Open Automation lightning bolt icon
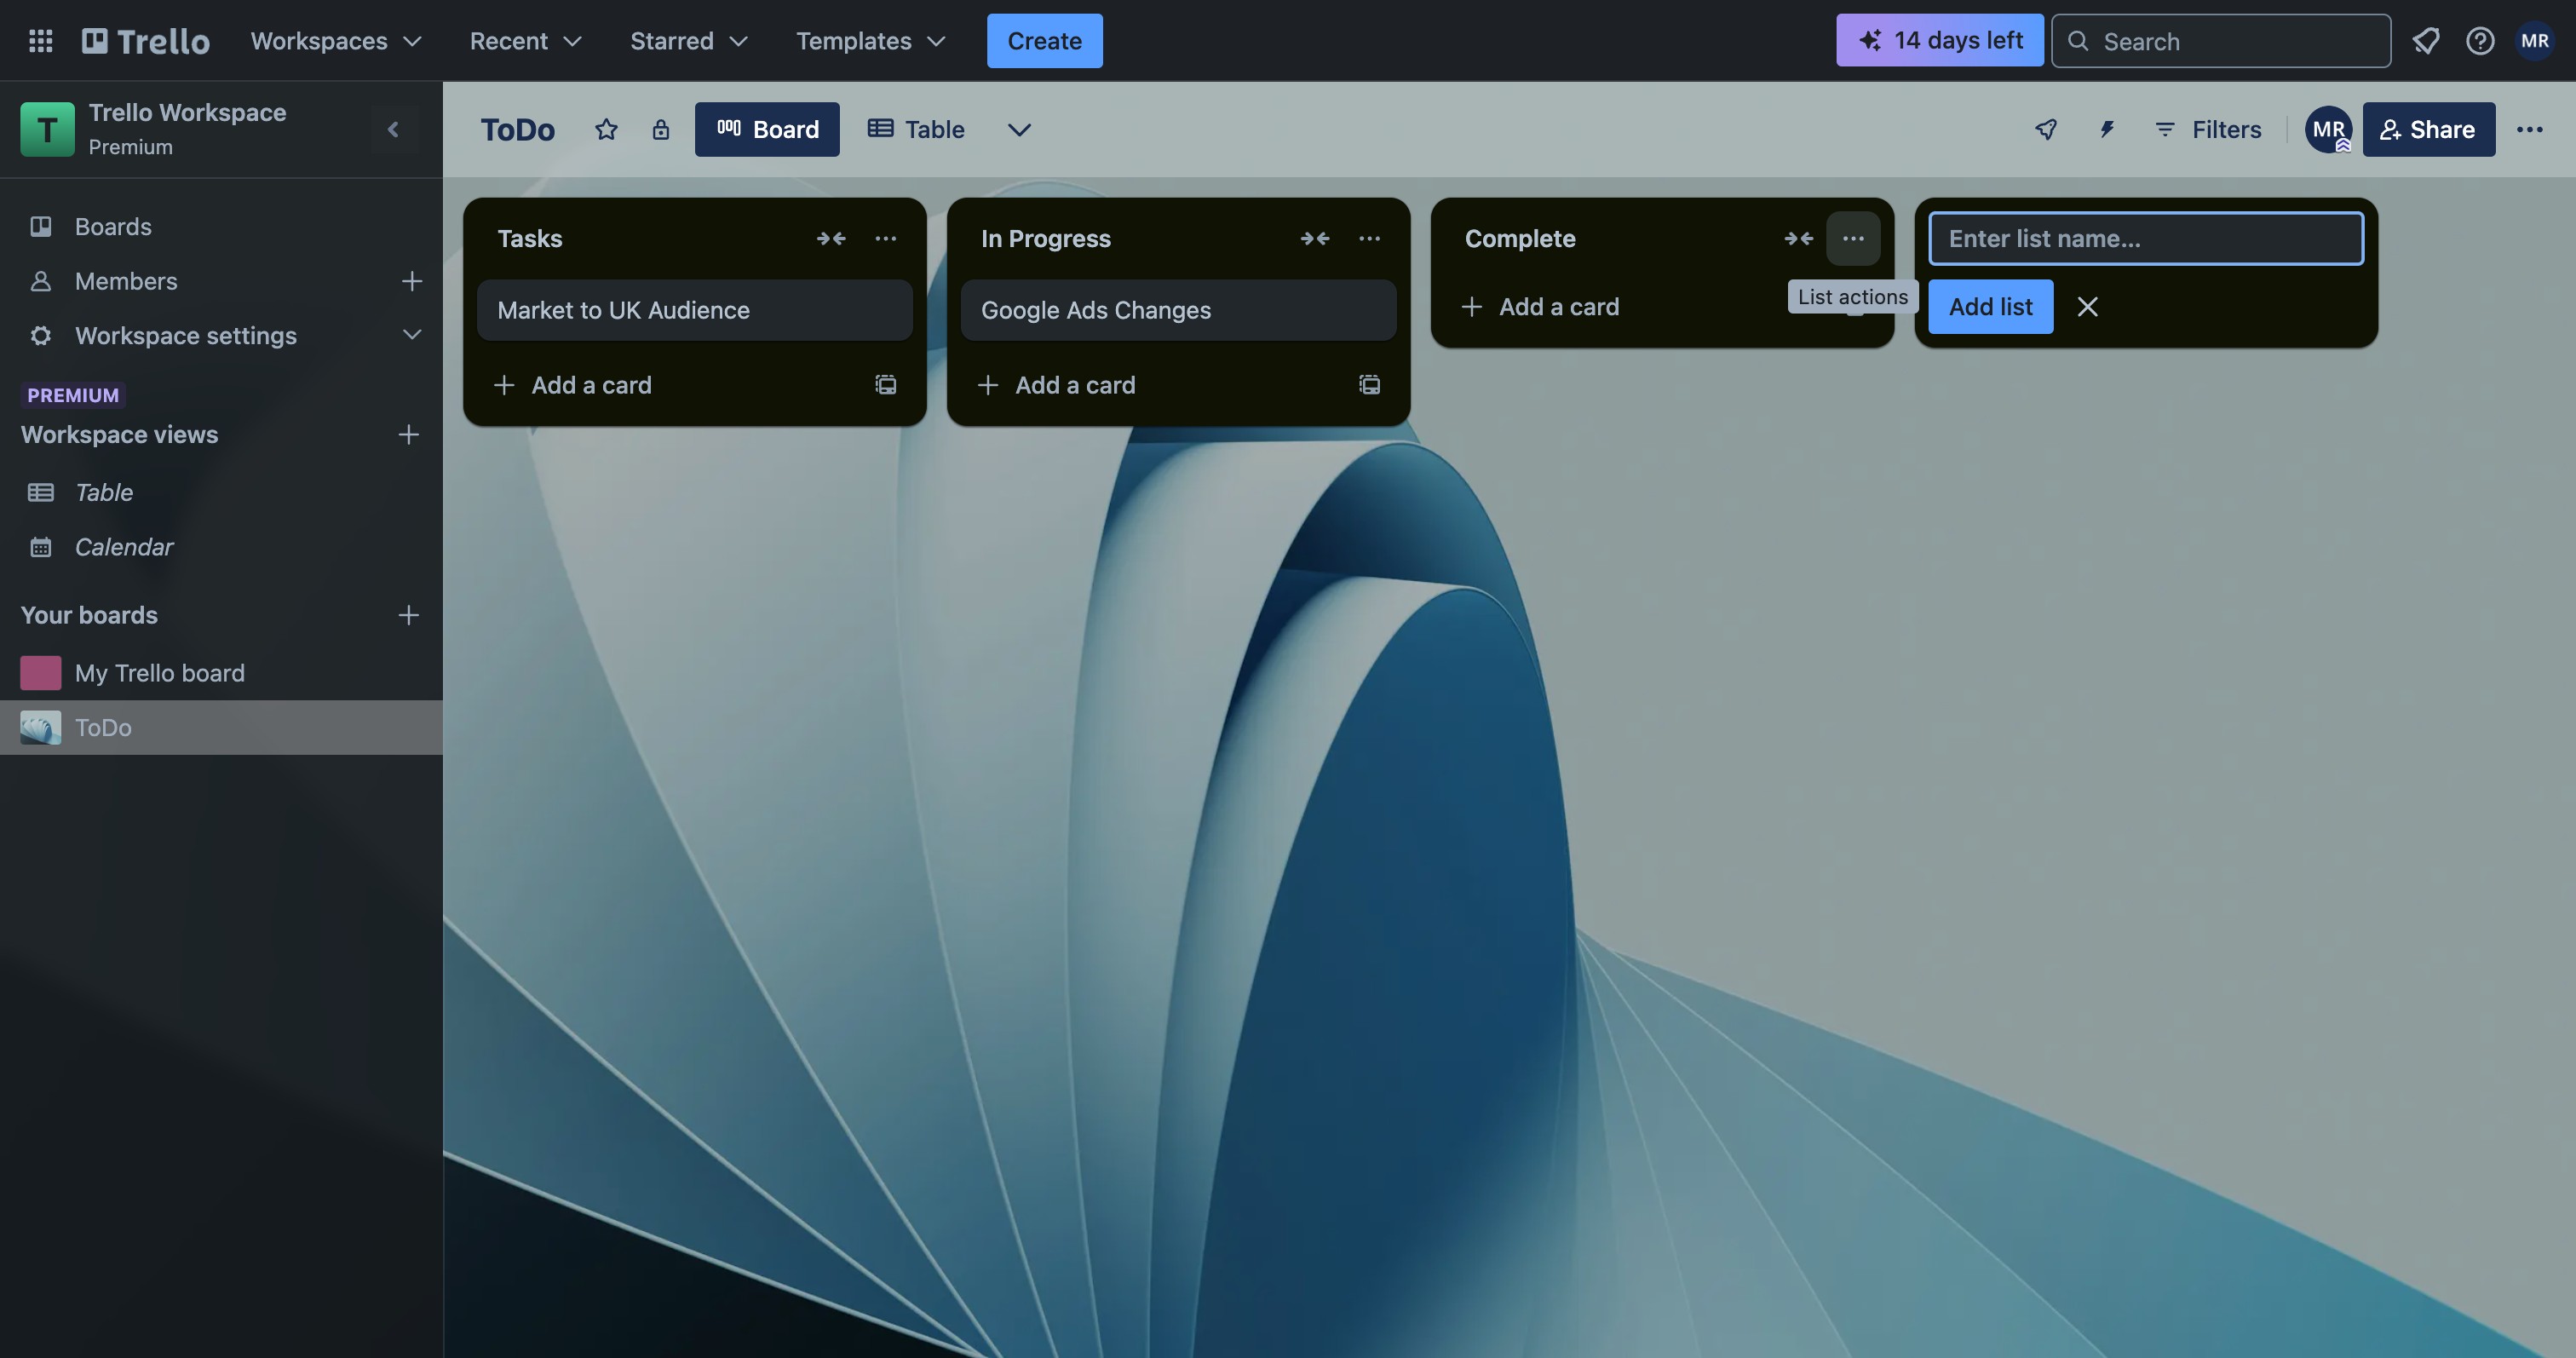 click(x=2106, y=129)
